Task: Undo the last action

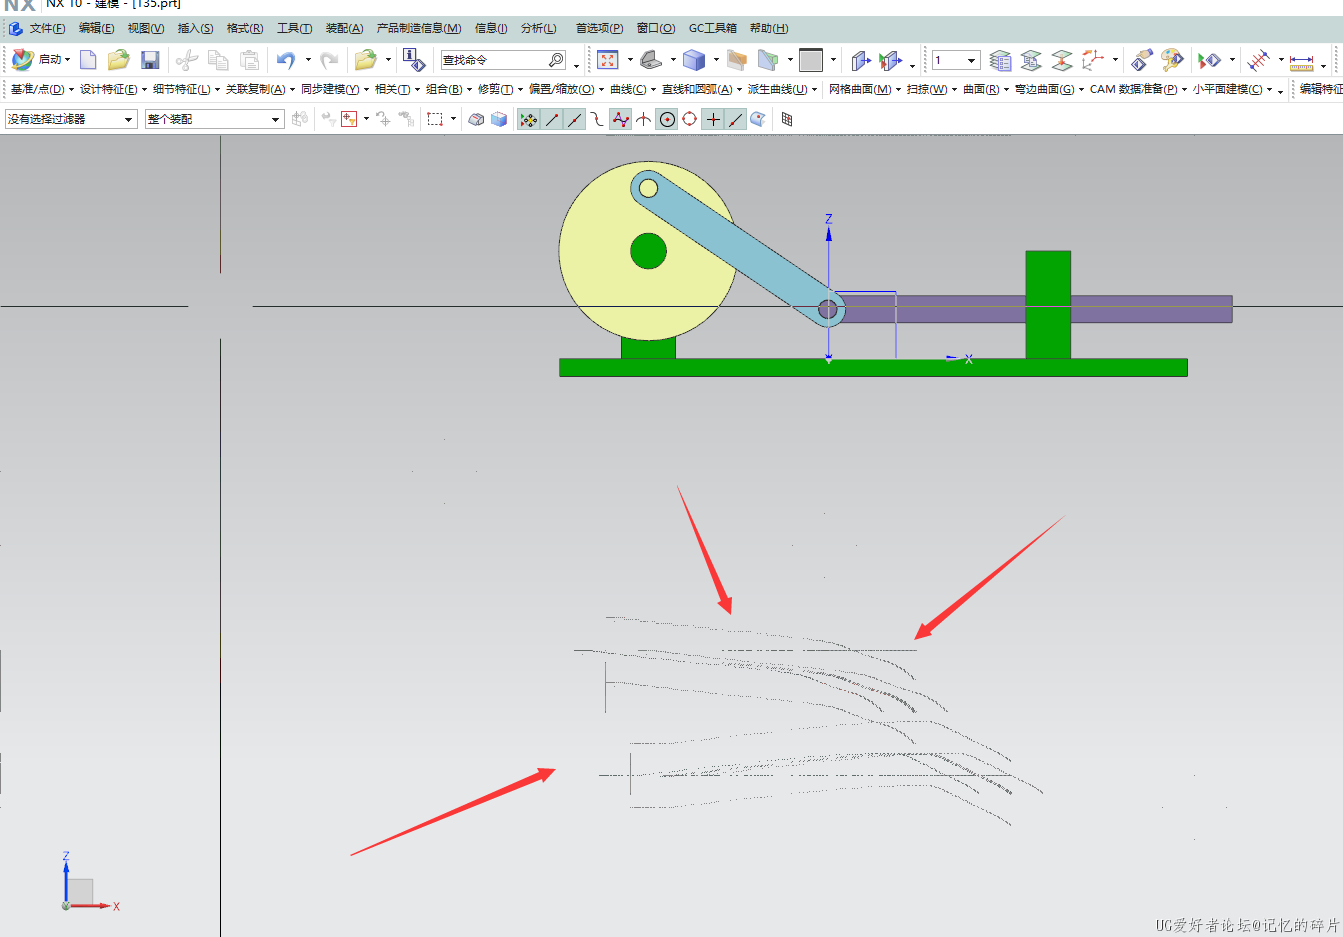Action: pos(286,60)
